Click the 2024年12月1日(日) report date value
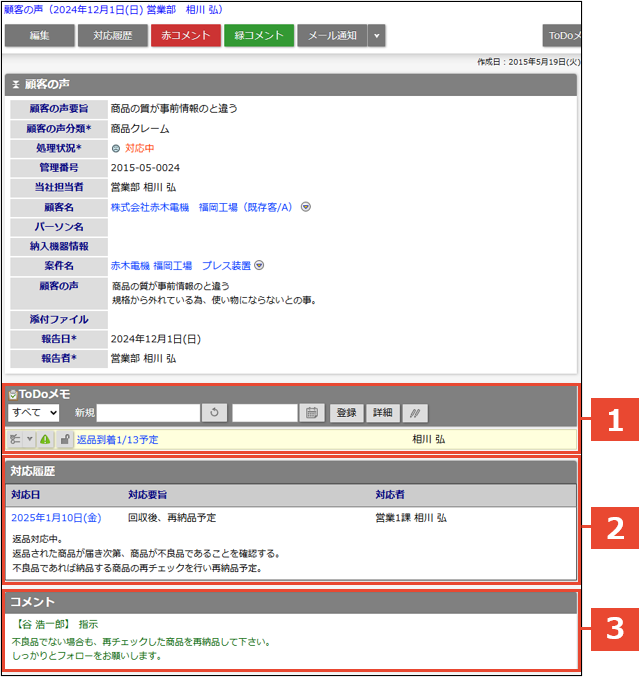Screen dimensions: 640x677 (156, 339)
